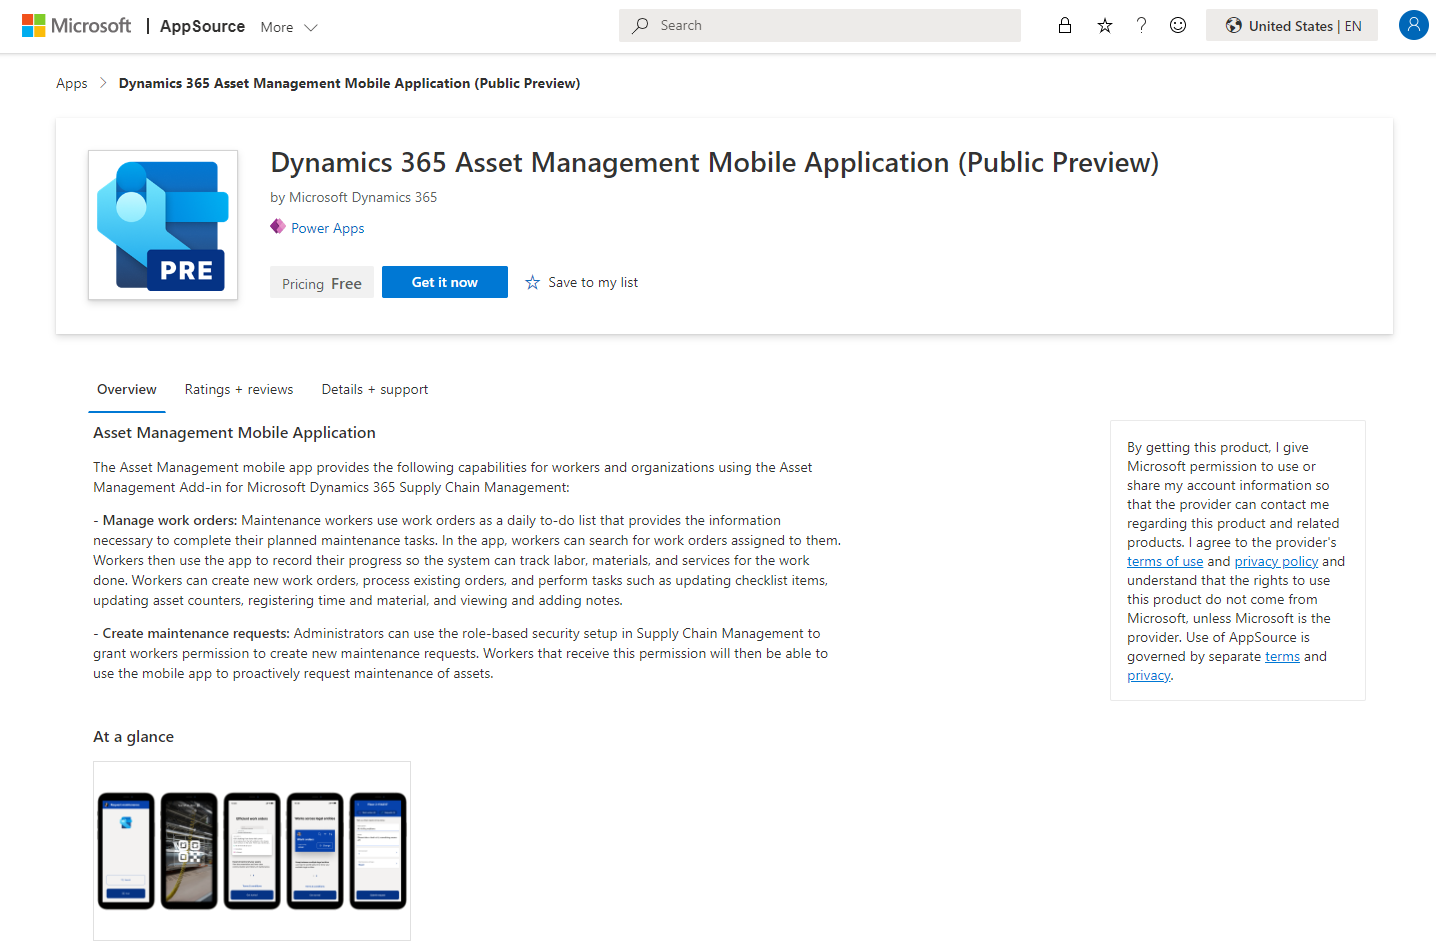Open AppSource privacy link
Viewport: 1436px width, 944px height.
click(1149, 676)
